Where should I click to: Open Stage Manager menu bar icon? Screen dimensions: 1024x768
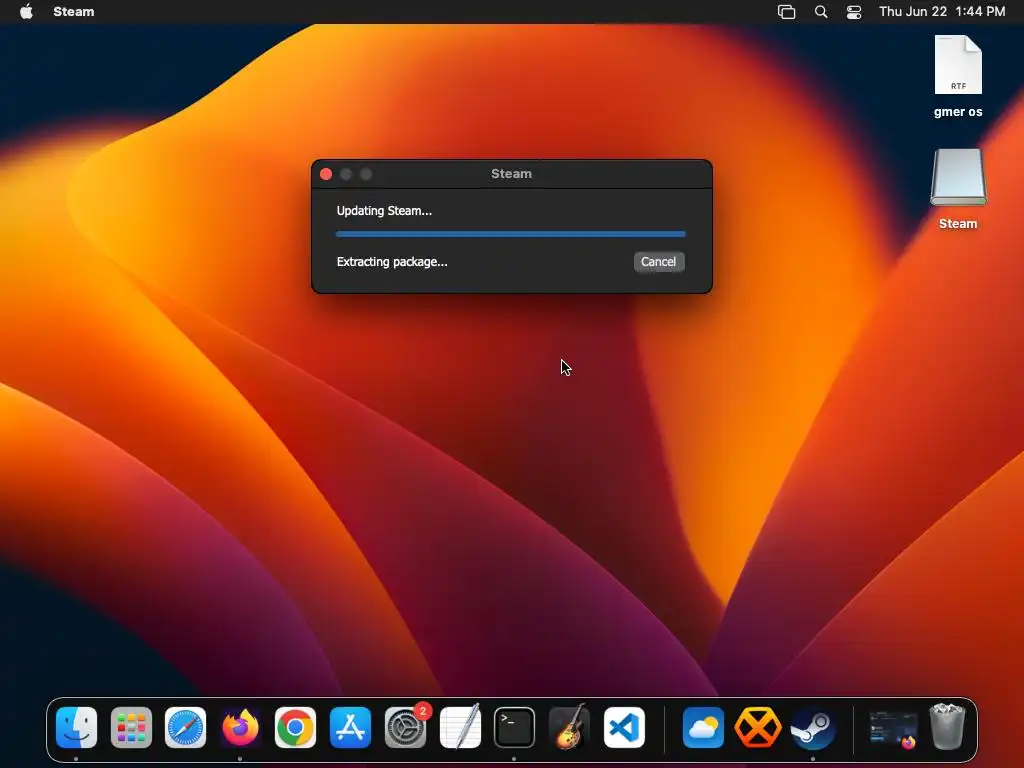pyautogui.click(x=786, y=12)
